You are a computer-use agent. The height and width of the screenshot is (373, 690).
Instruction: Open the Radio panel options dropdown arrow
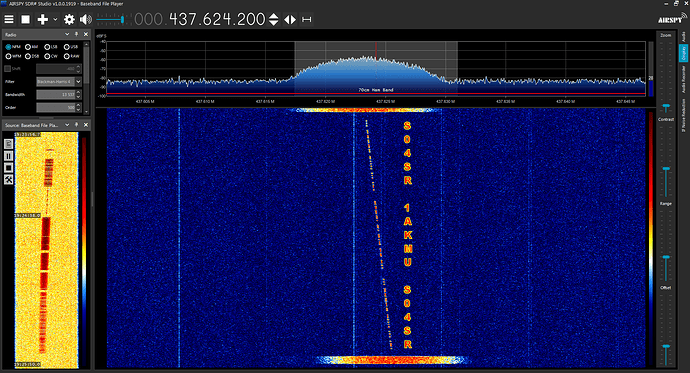tap(67, 34)
